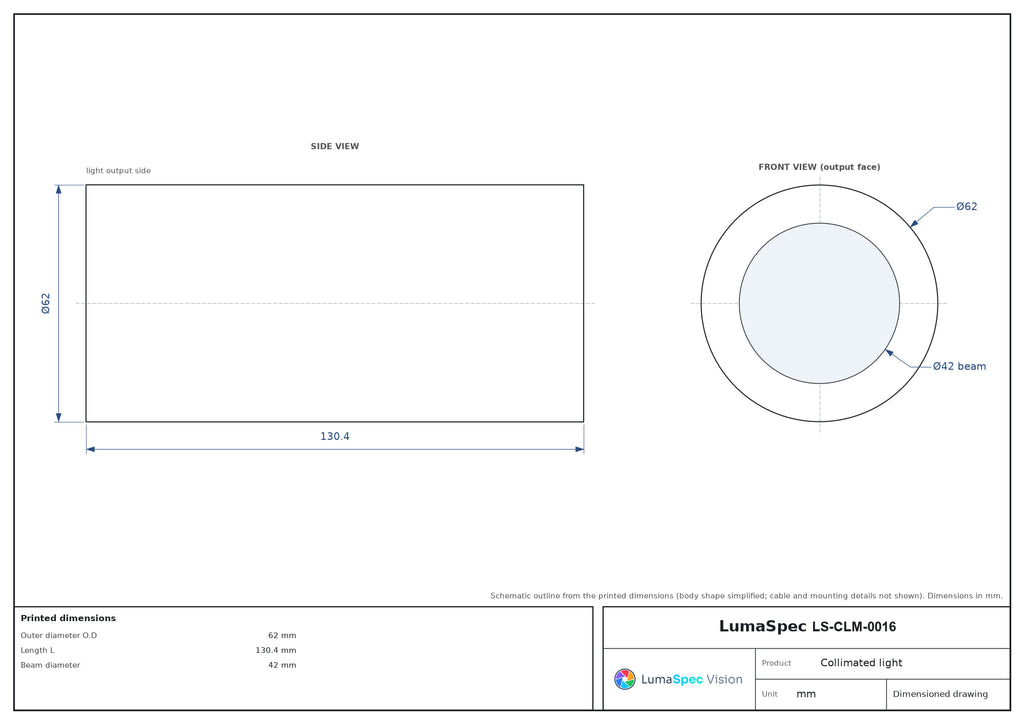Select the 'LumaSpec Vision' brand name text
1024x724 pixels.
coord(692,679)
